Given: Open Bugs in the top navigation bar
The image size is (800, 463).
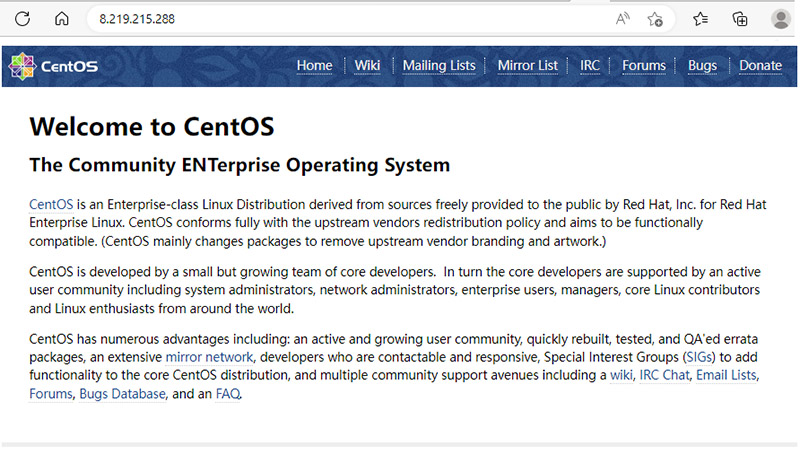Looking at the screenshot, I should click(702, 66).
